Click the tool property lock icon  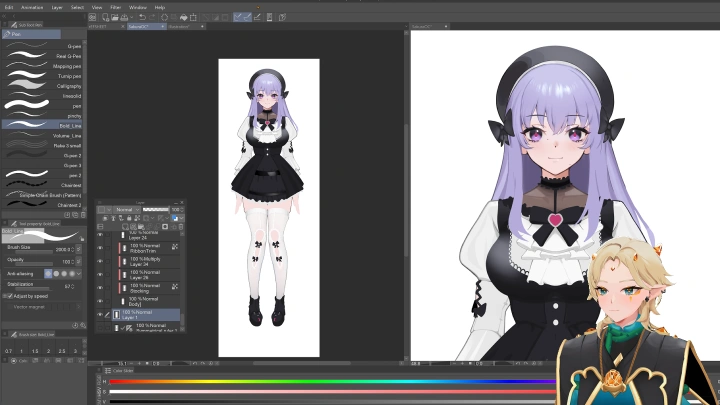coord(82,239)
